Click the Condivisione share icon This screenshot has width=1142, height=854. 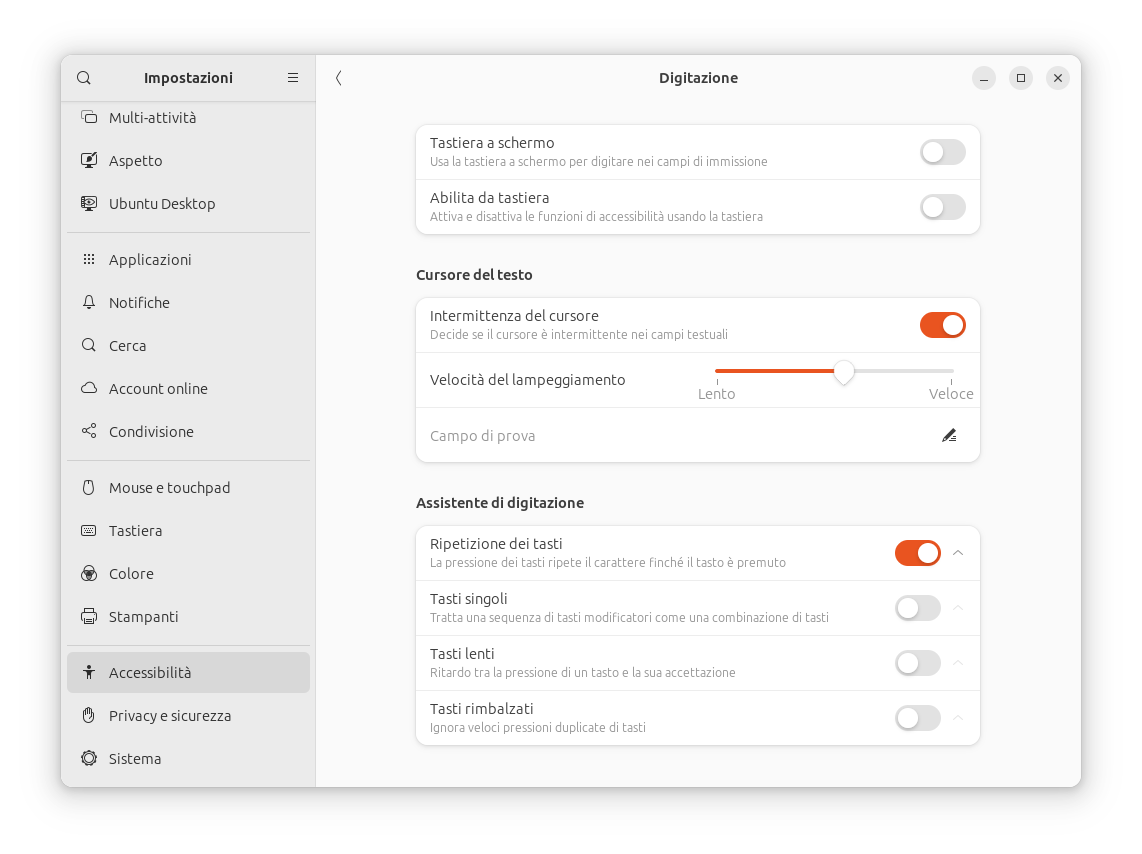[89, 431]
